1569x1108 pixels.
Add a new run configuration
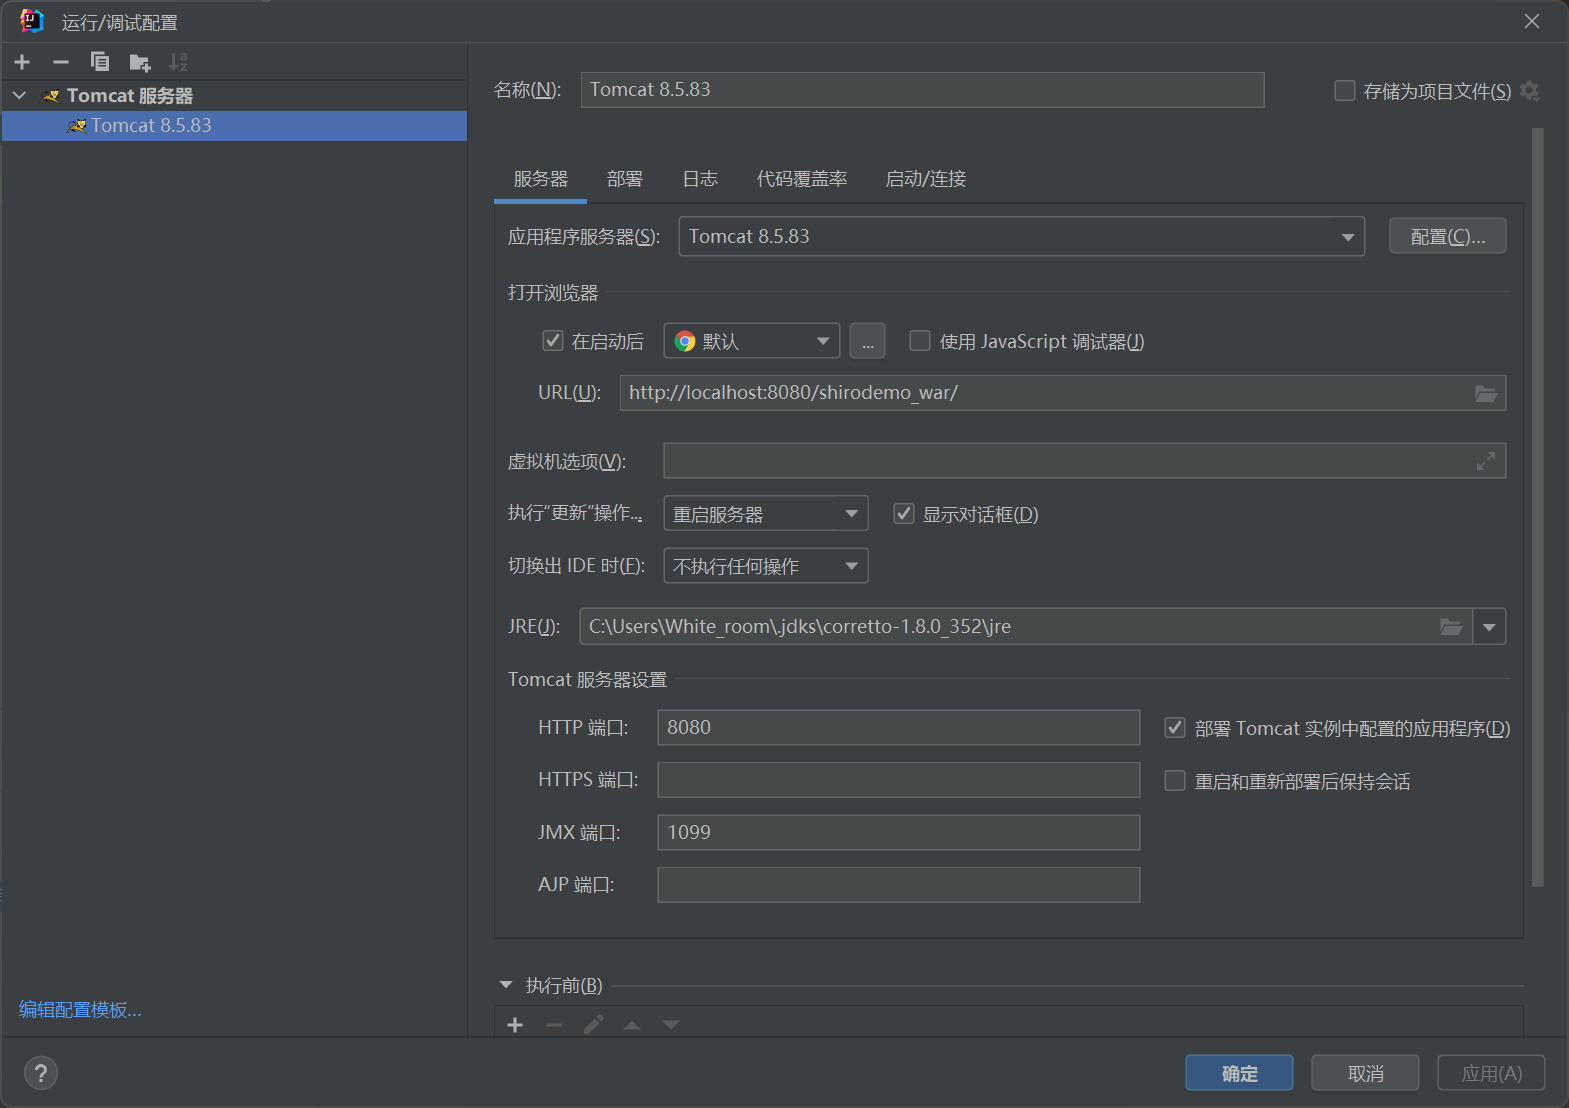[22, 62]
